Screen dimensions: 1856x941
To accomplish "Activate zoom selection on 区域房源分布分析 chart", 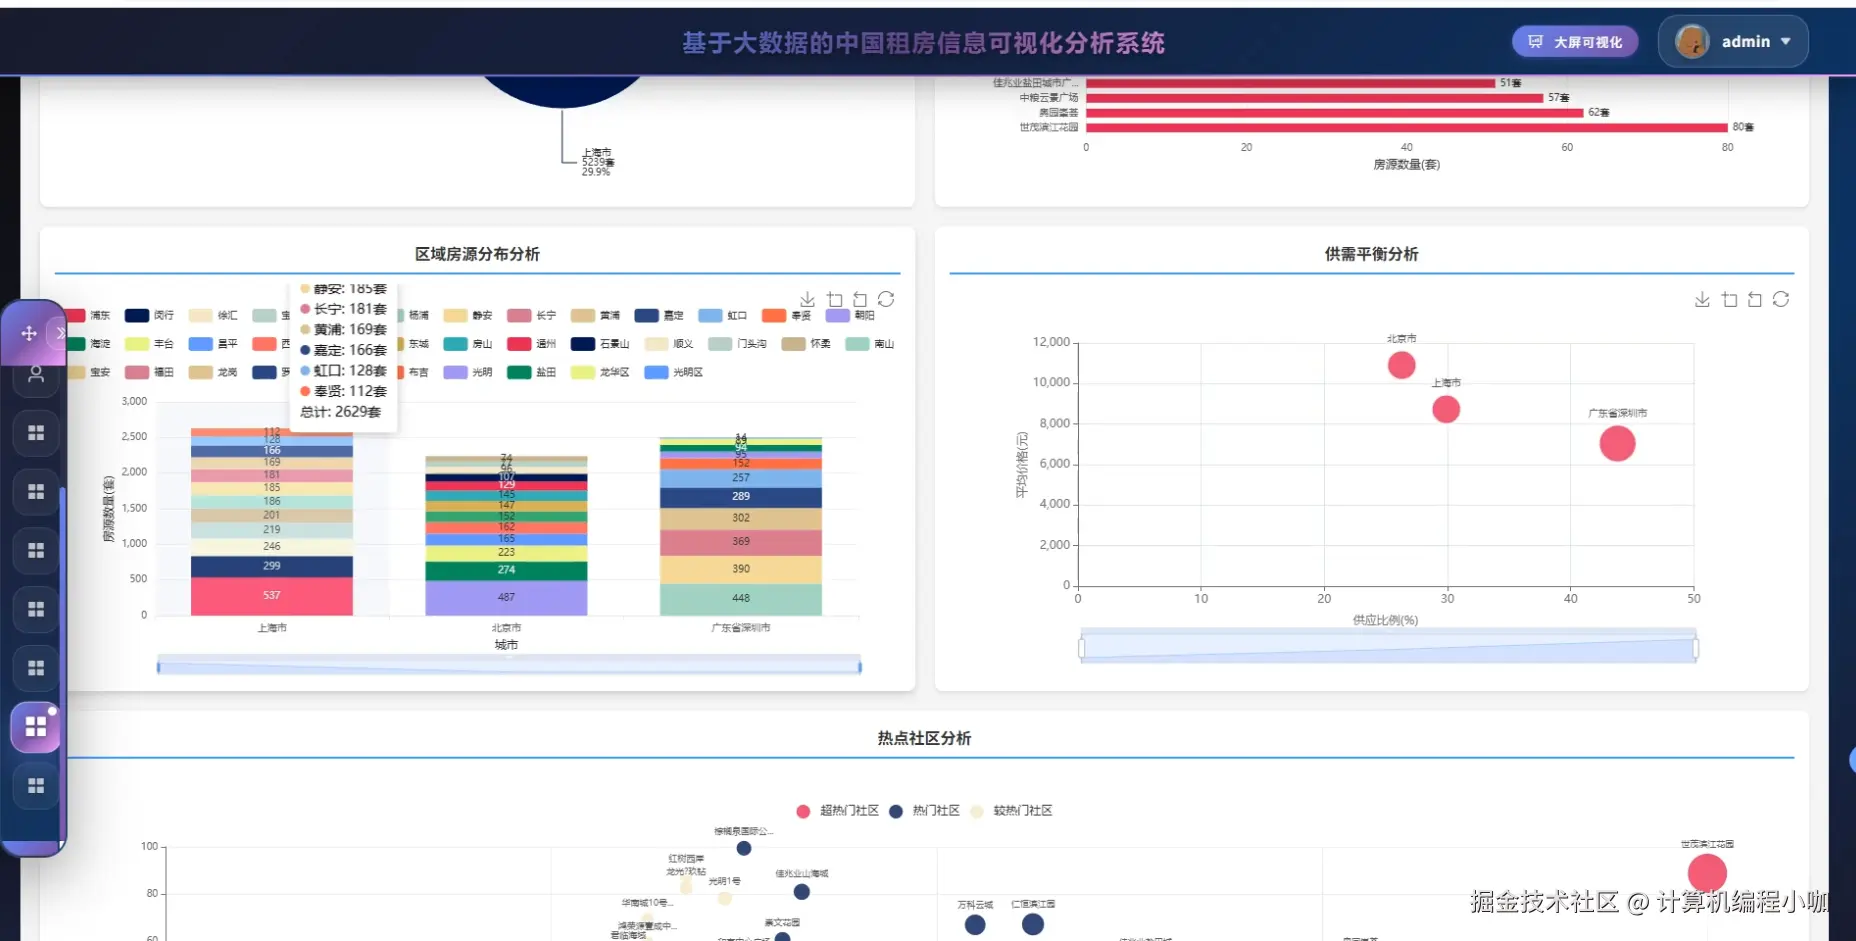I will [836, 299].
